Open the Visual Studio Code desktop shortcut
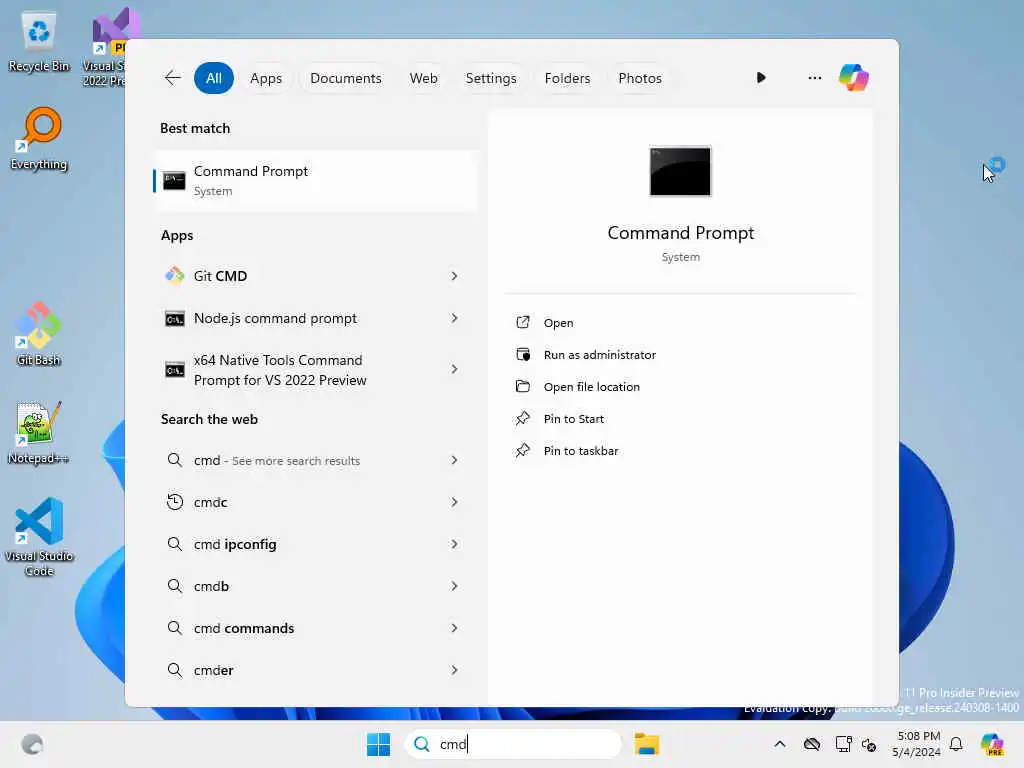1024x768 pixels. pyautogui.click(x=39, y=537)
